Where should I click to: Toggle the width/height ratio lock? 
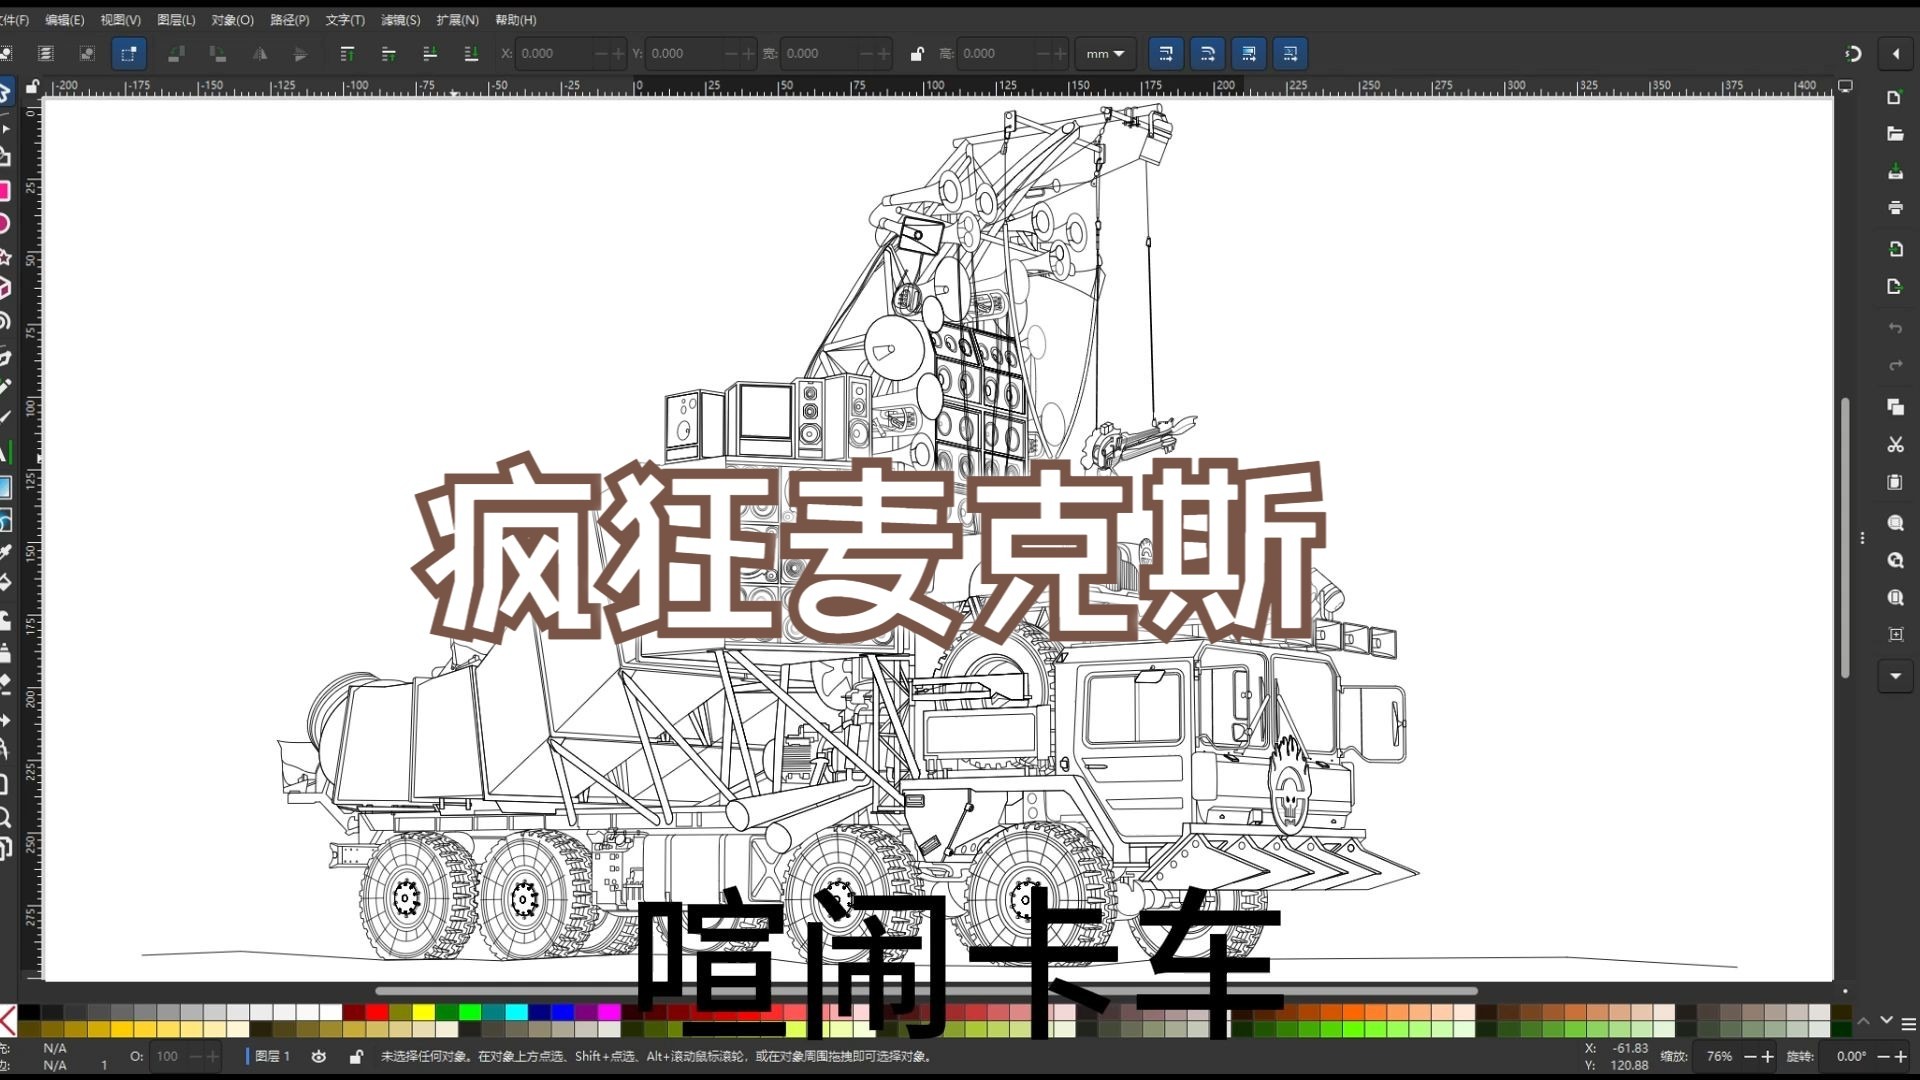[x=917, y=54]
